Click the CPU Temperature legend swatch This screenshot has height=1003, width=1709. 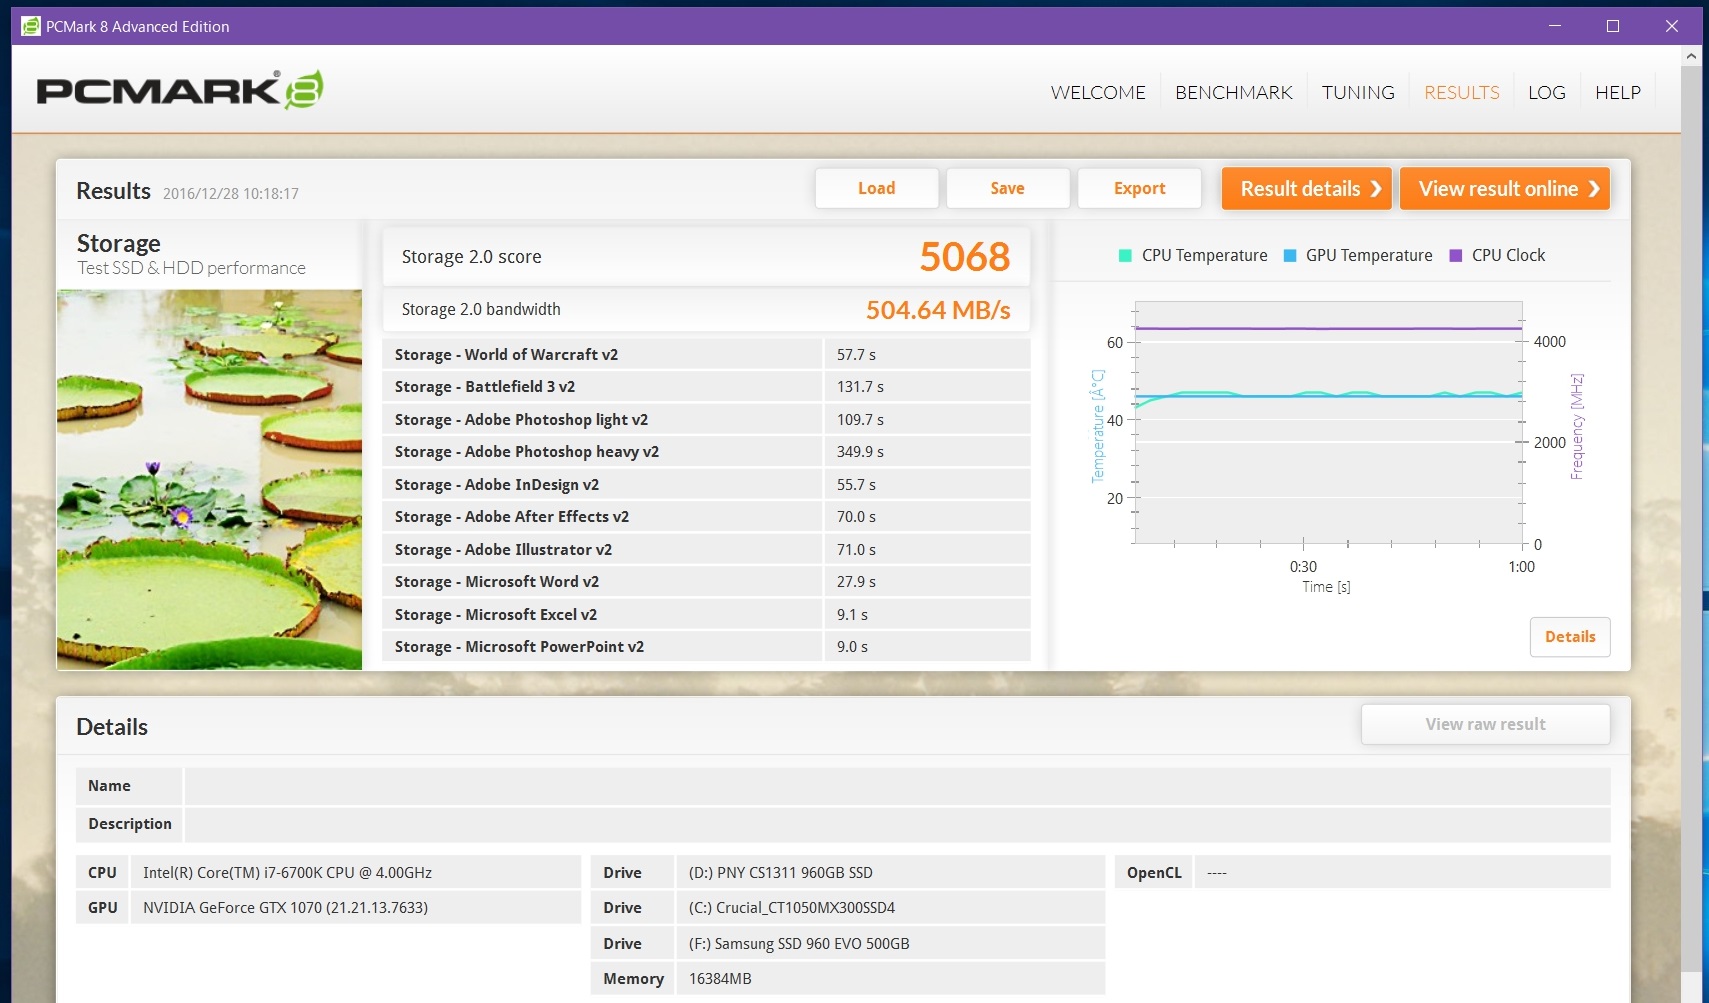click(1125, 256)
